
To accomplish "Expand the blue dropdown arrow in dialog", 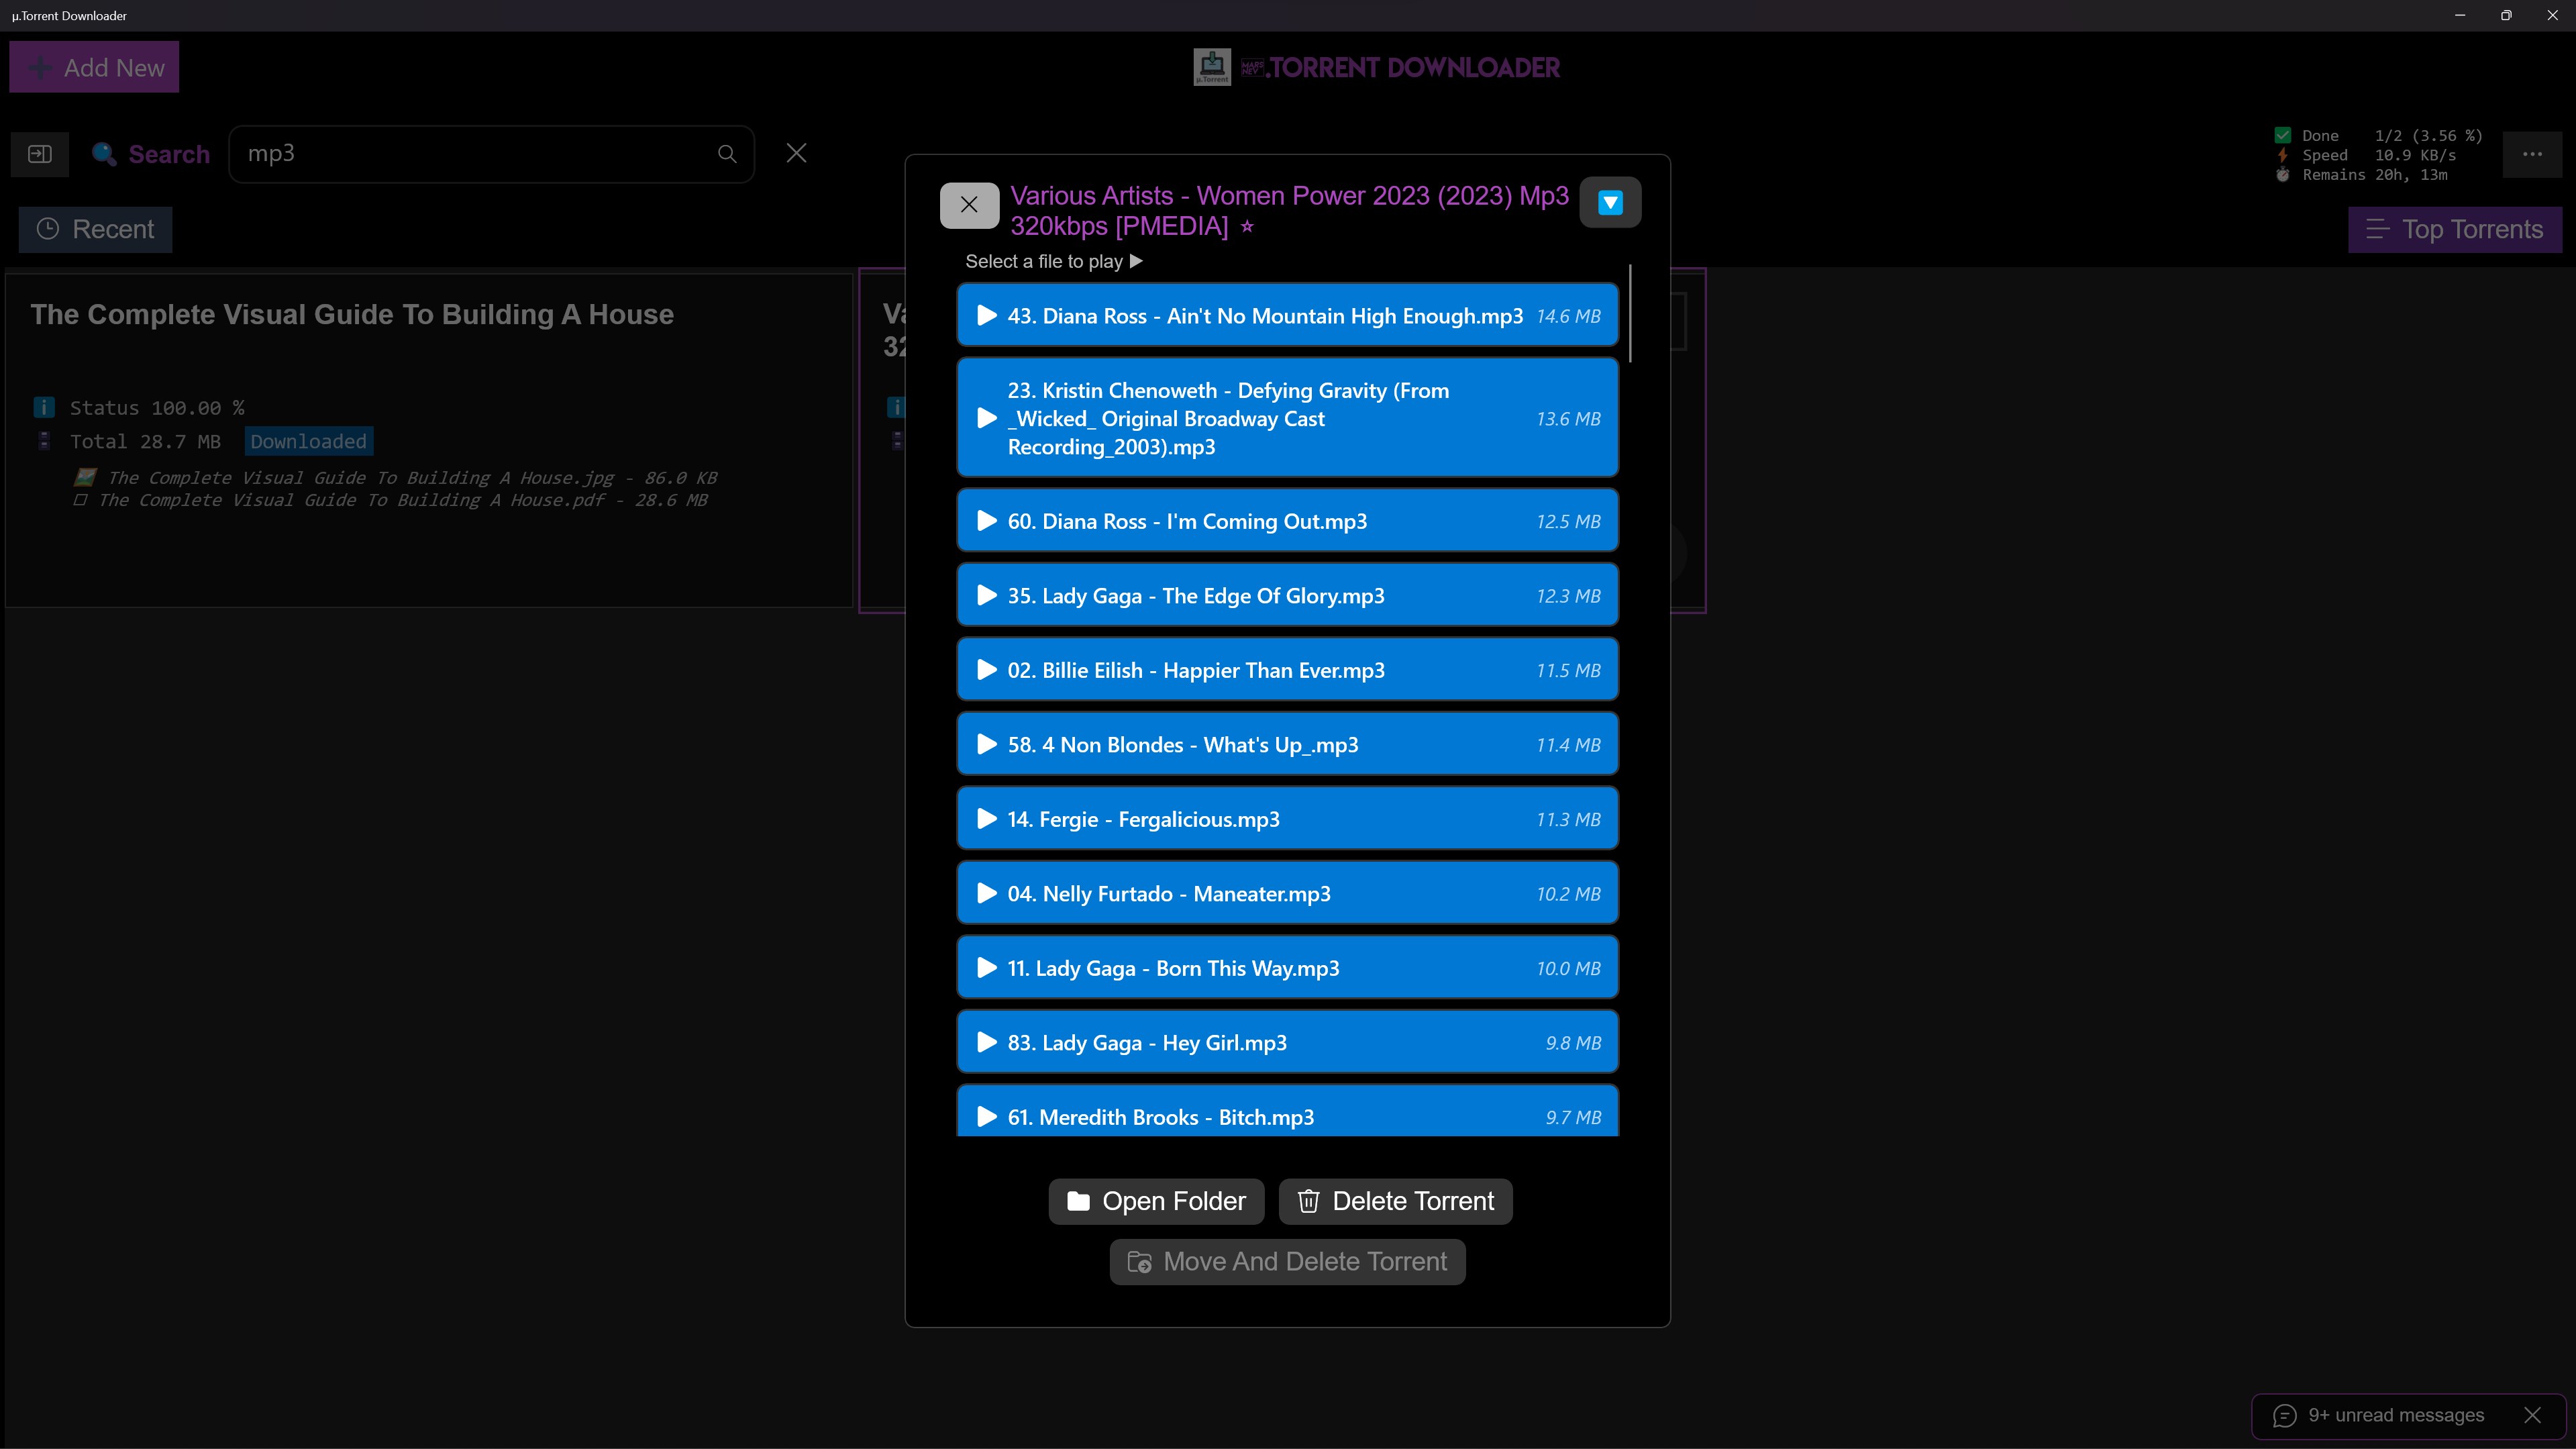I will pyautogui.click(x=1609, y=203).
